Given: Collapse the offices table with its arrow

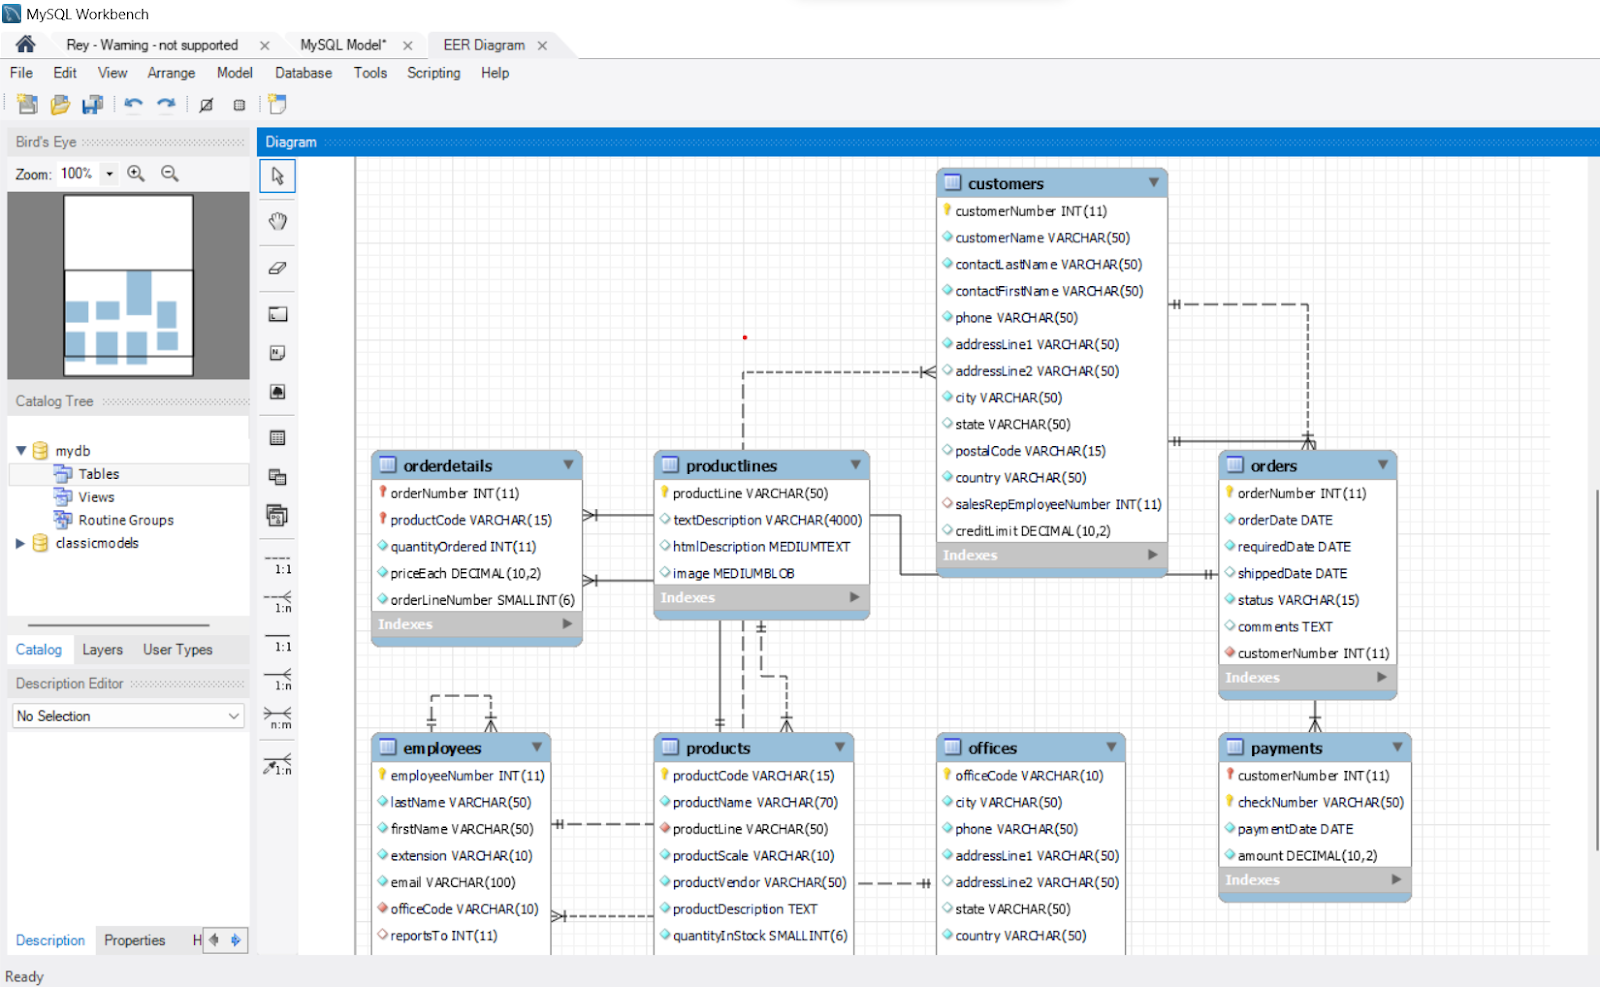Looking at the screenshot, I should coord(1111,747).
